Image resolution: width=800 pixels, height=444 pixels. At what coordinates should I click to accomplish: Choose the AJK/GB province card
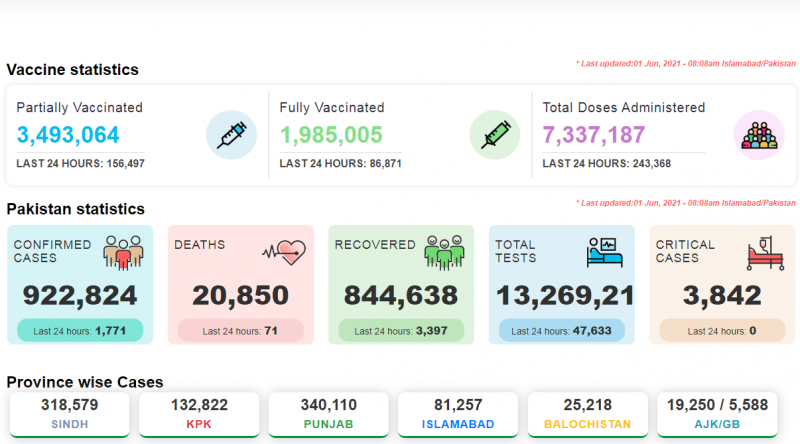(x=718, y=414)
